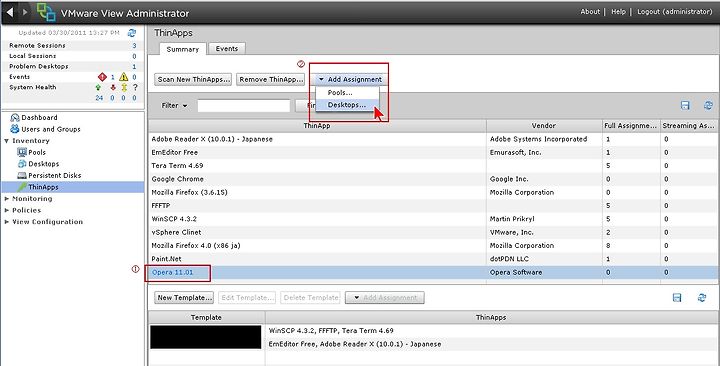Screen dimensions: 720x366
Task: Click the System Health unknown question mark
Action: point(135,87)
